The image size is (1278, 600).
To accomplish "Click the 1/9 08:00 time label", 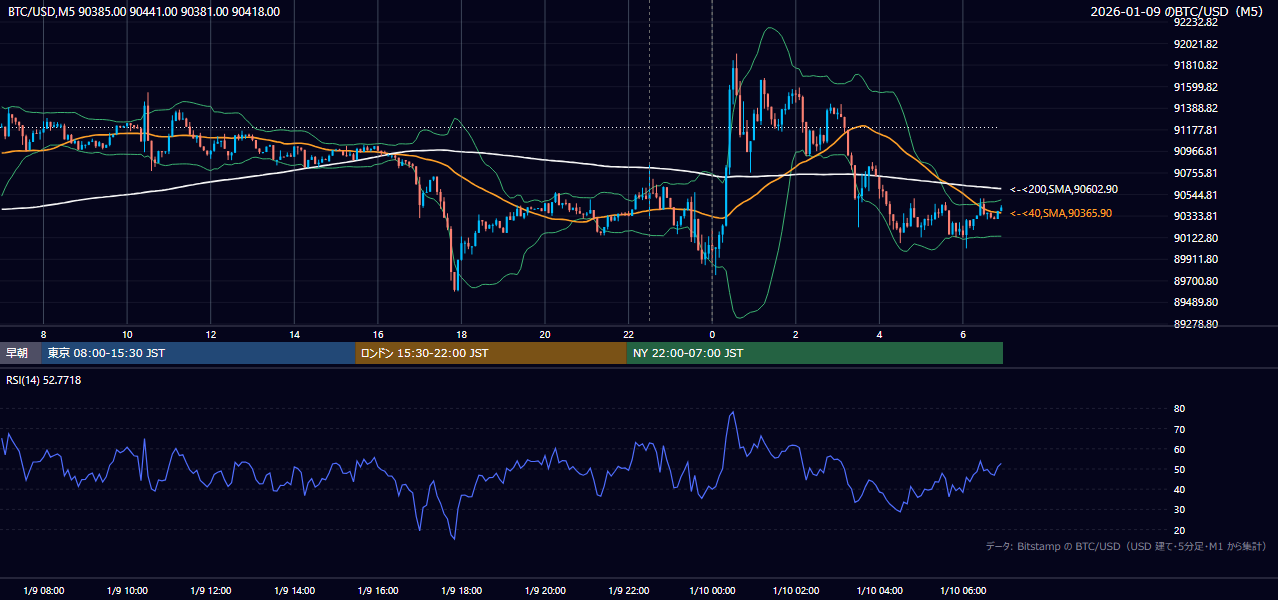I will pyautogui.click(x=43, y=590).
